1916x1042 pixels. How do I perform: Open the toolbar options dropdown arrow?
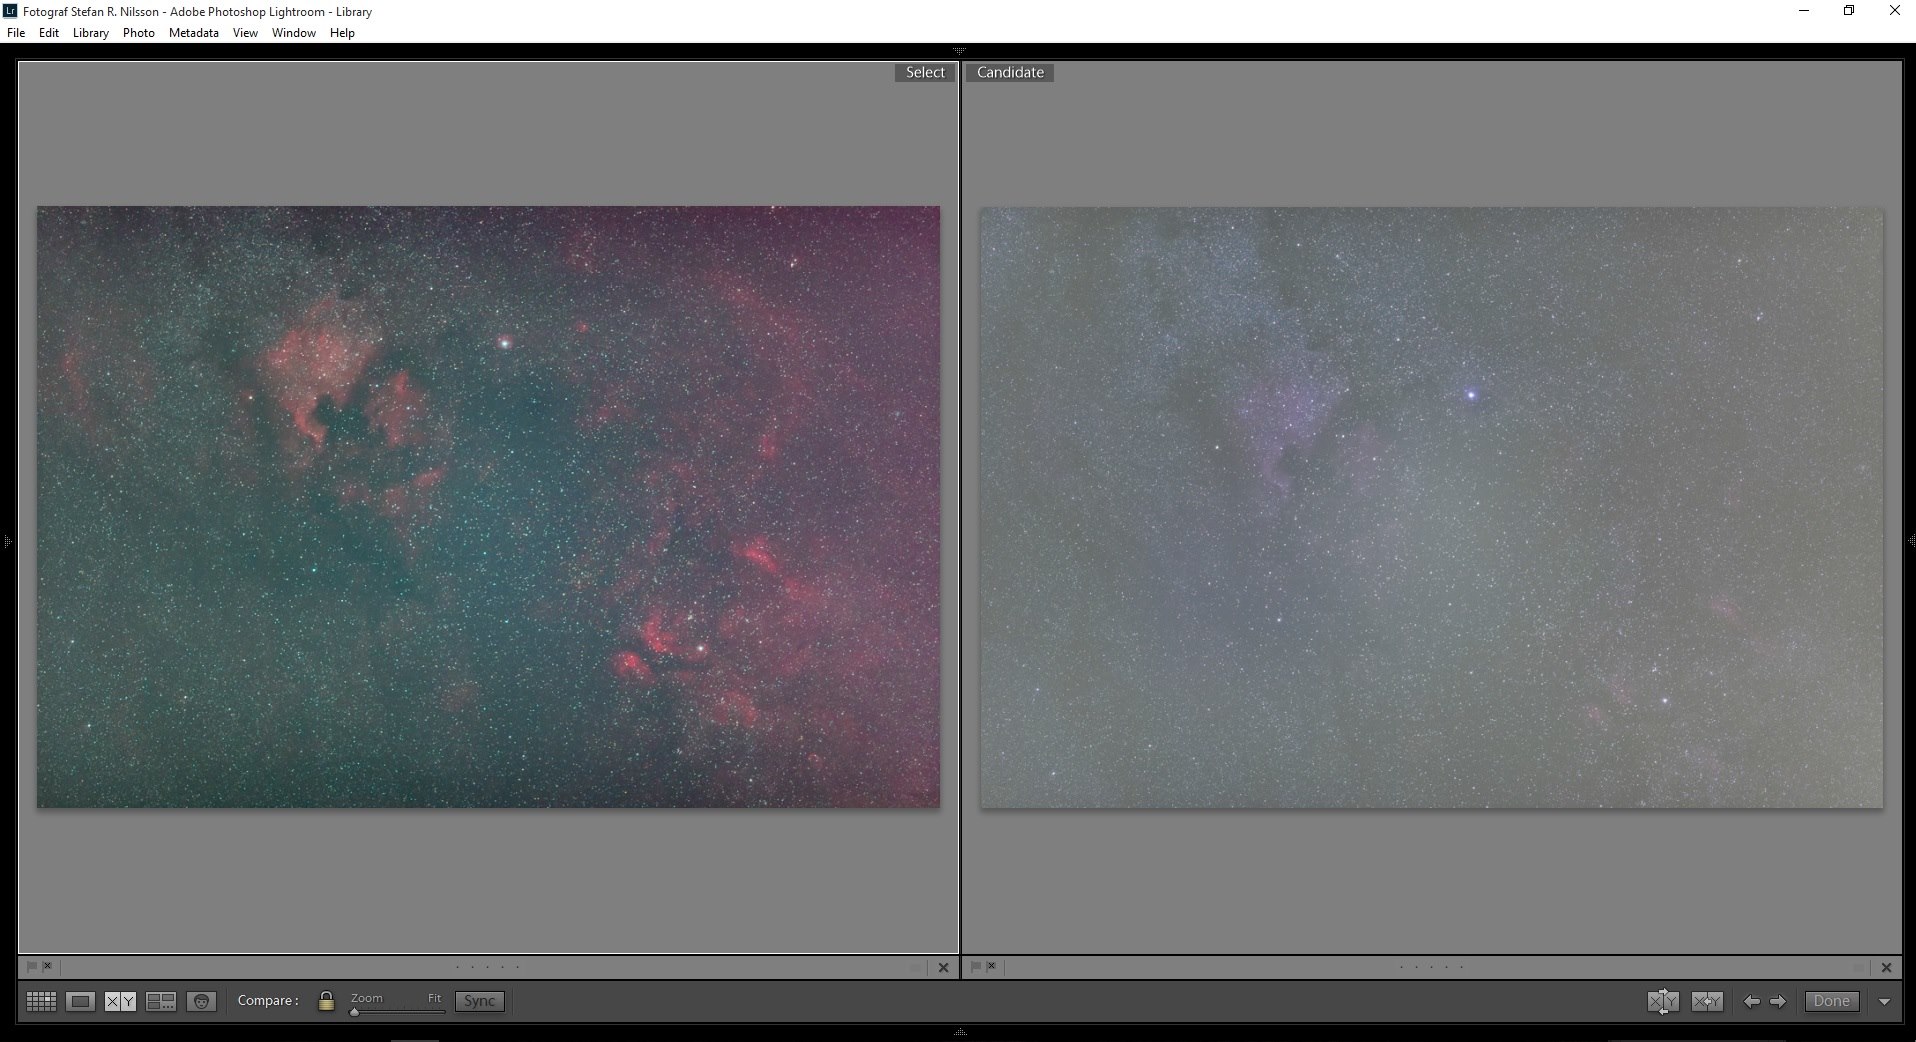click(x=1884, y=1001)
